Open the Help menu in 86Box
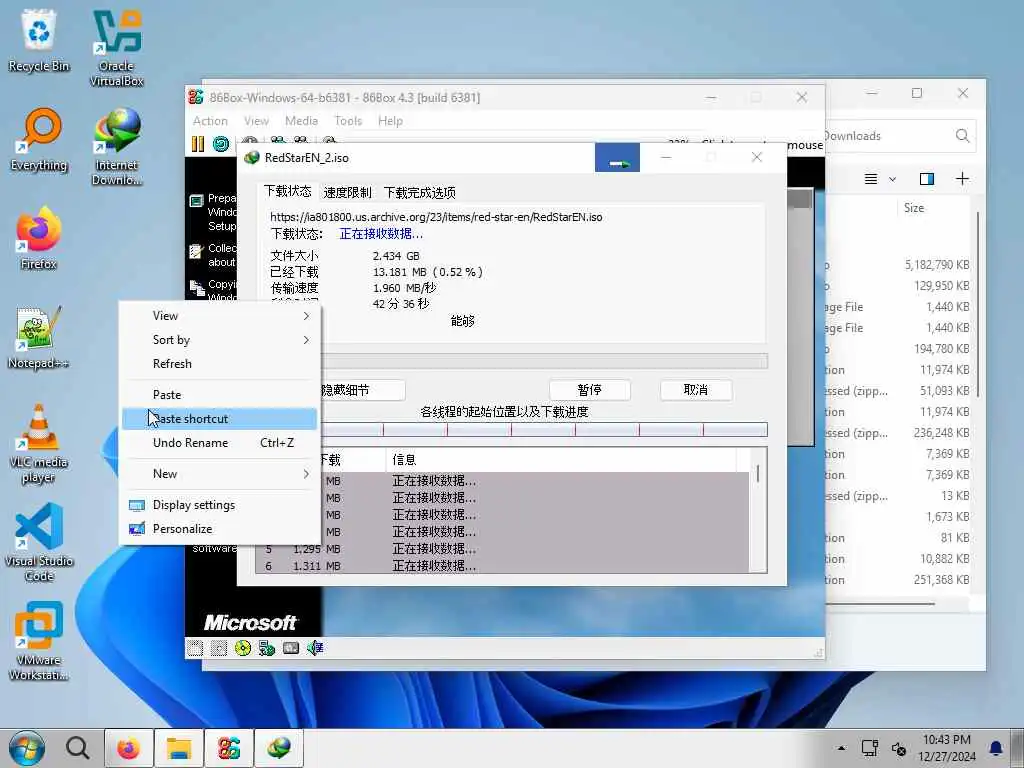This screenshot has height=768, width=1024. coord(391,121)
